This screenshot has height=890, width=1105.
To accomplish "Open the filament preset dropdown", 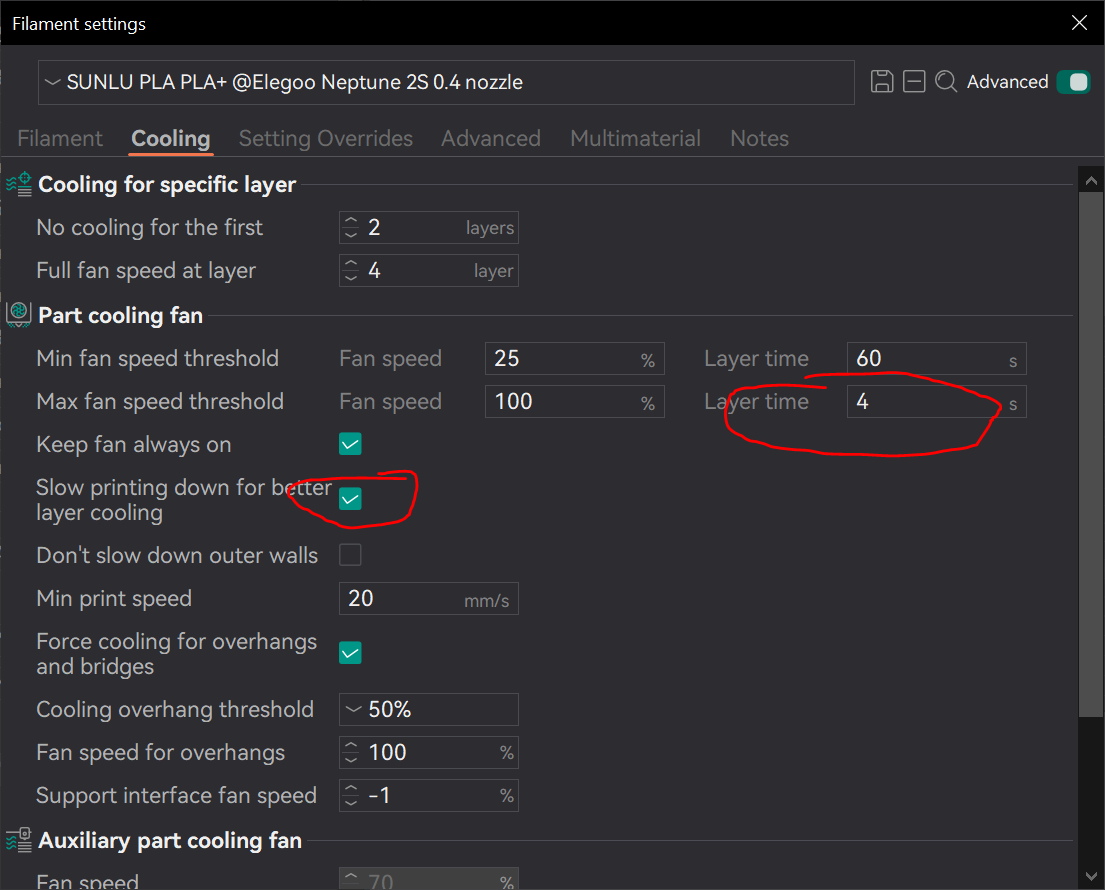I will (x=446, y=82).
